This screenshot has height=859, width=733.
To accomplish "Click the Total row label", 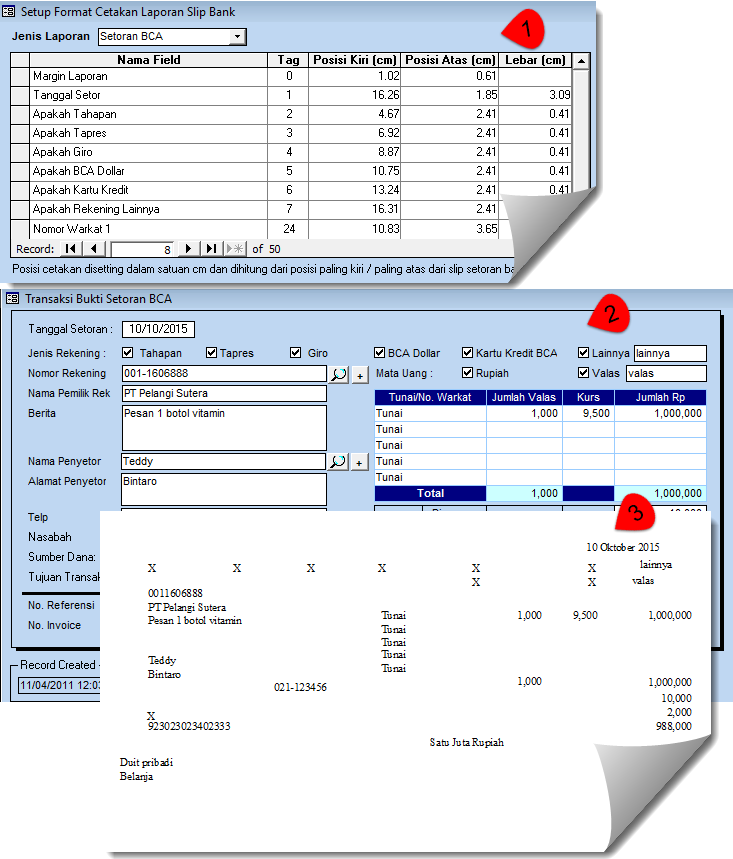I will (430, 494).
